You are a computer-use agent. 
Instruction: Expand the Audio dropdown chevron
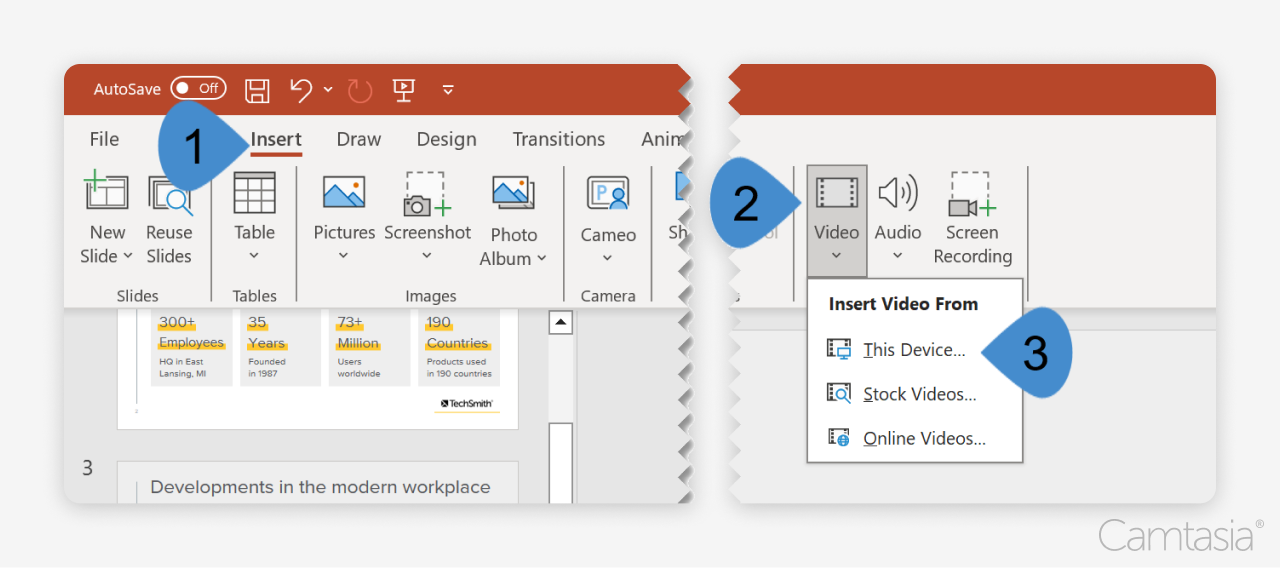[898, 256]
